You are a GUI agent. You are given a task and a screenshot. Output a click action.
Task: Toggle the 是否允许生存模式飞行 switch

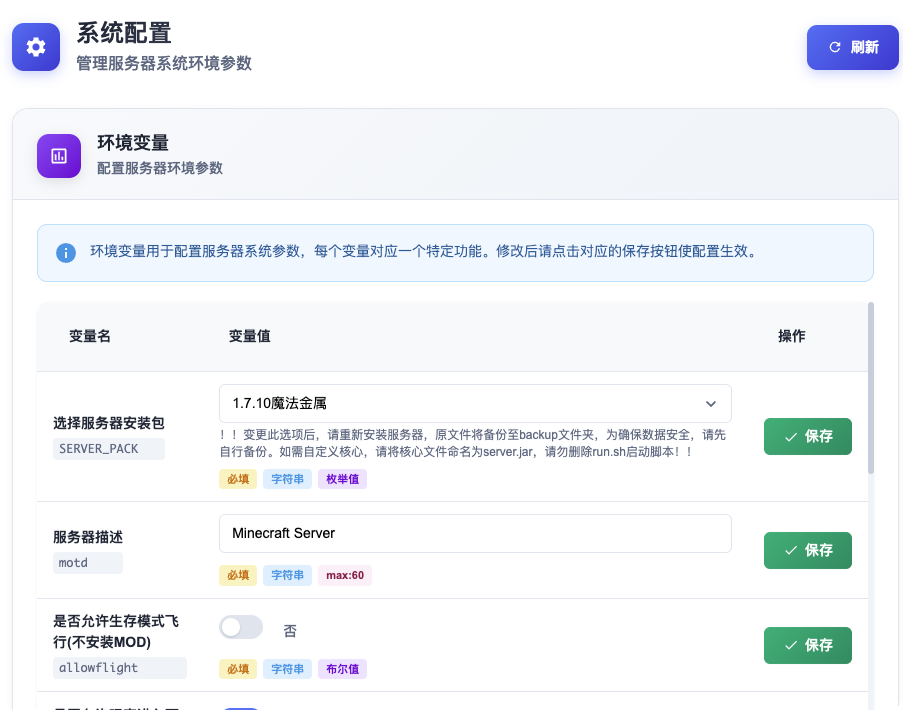tap(241, 627)
